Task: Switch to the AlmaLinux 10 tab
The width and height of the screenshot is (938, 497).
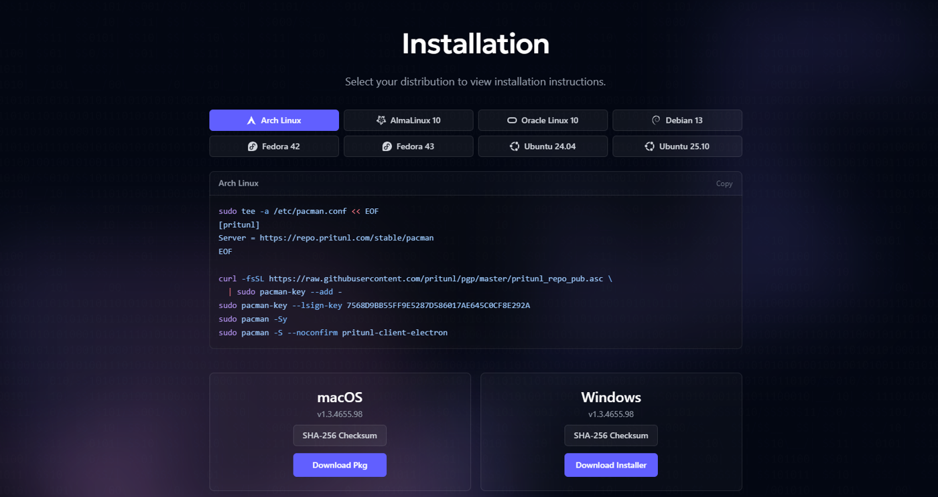Action: pyautogui.click(x=409, y=120)
